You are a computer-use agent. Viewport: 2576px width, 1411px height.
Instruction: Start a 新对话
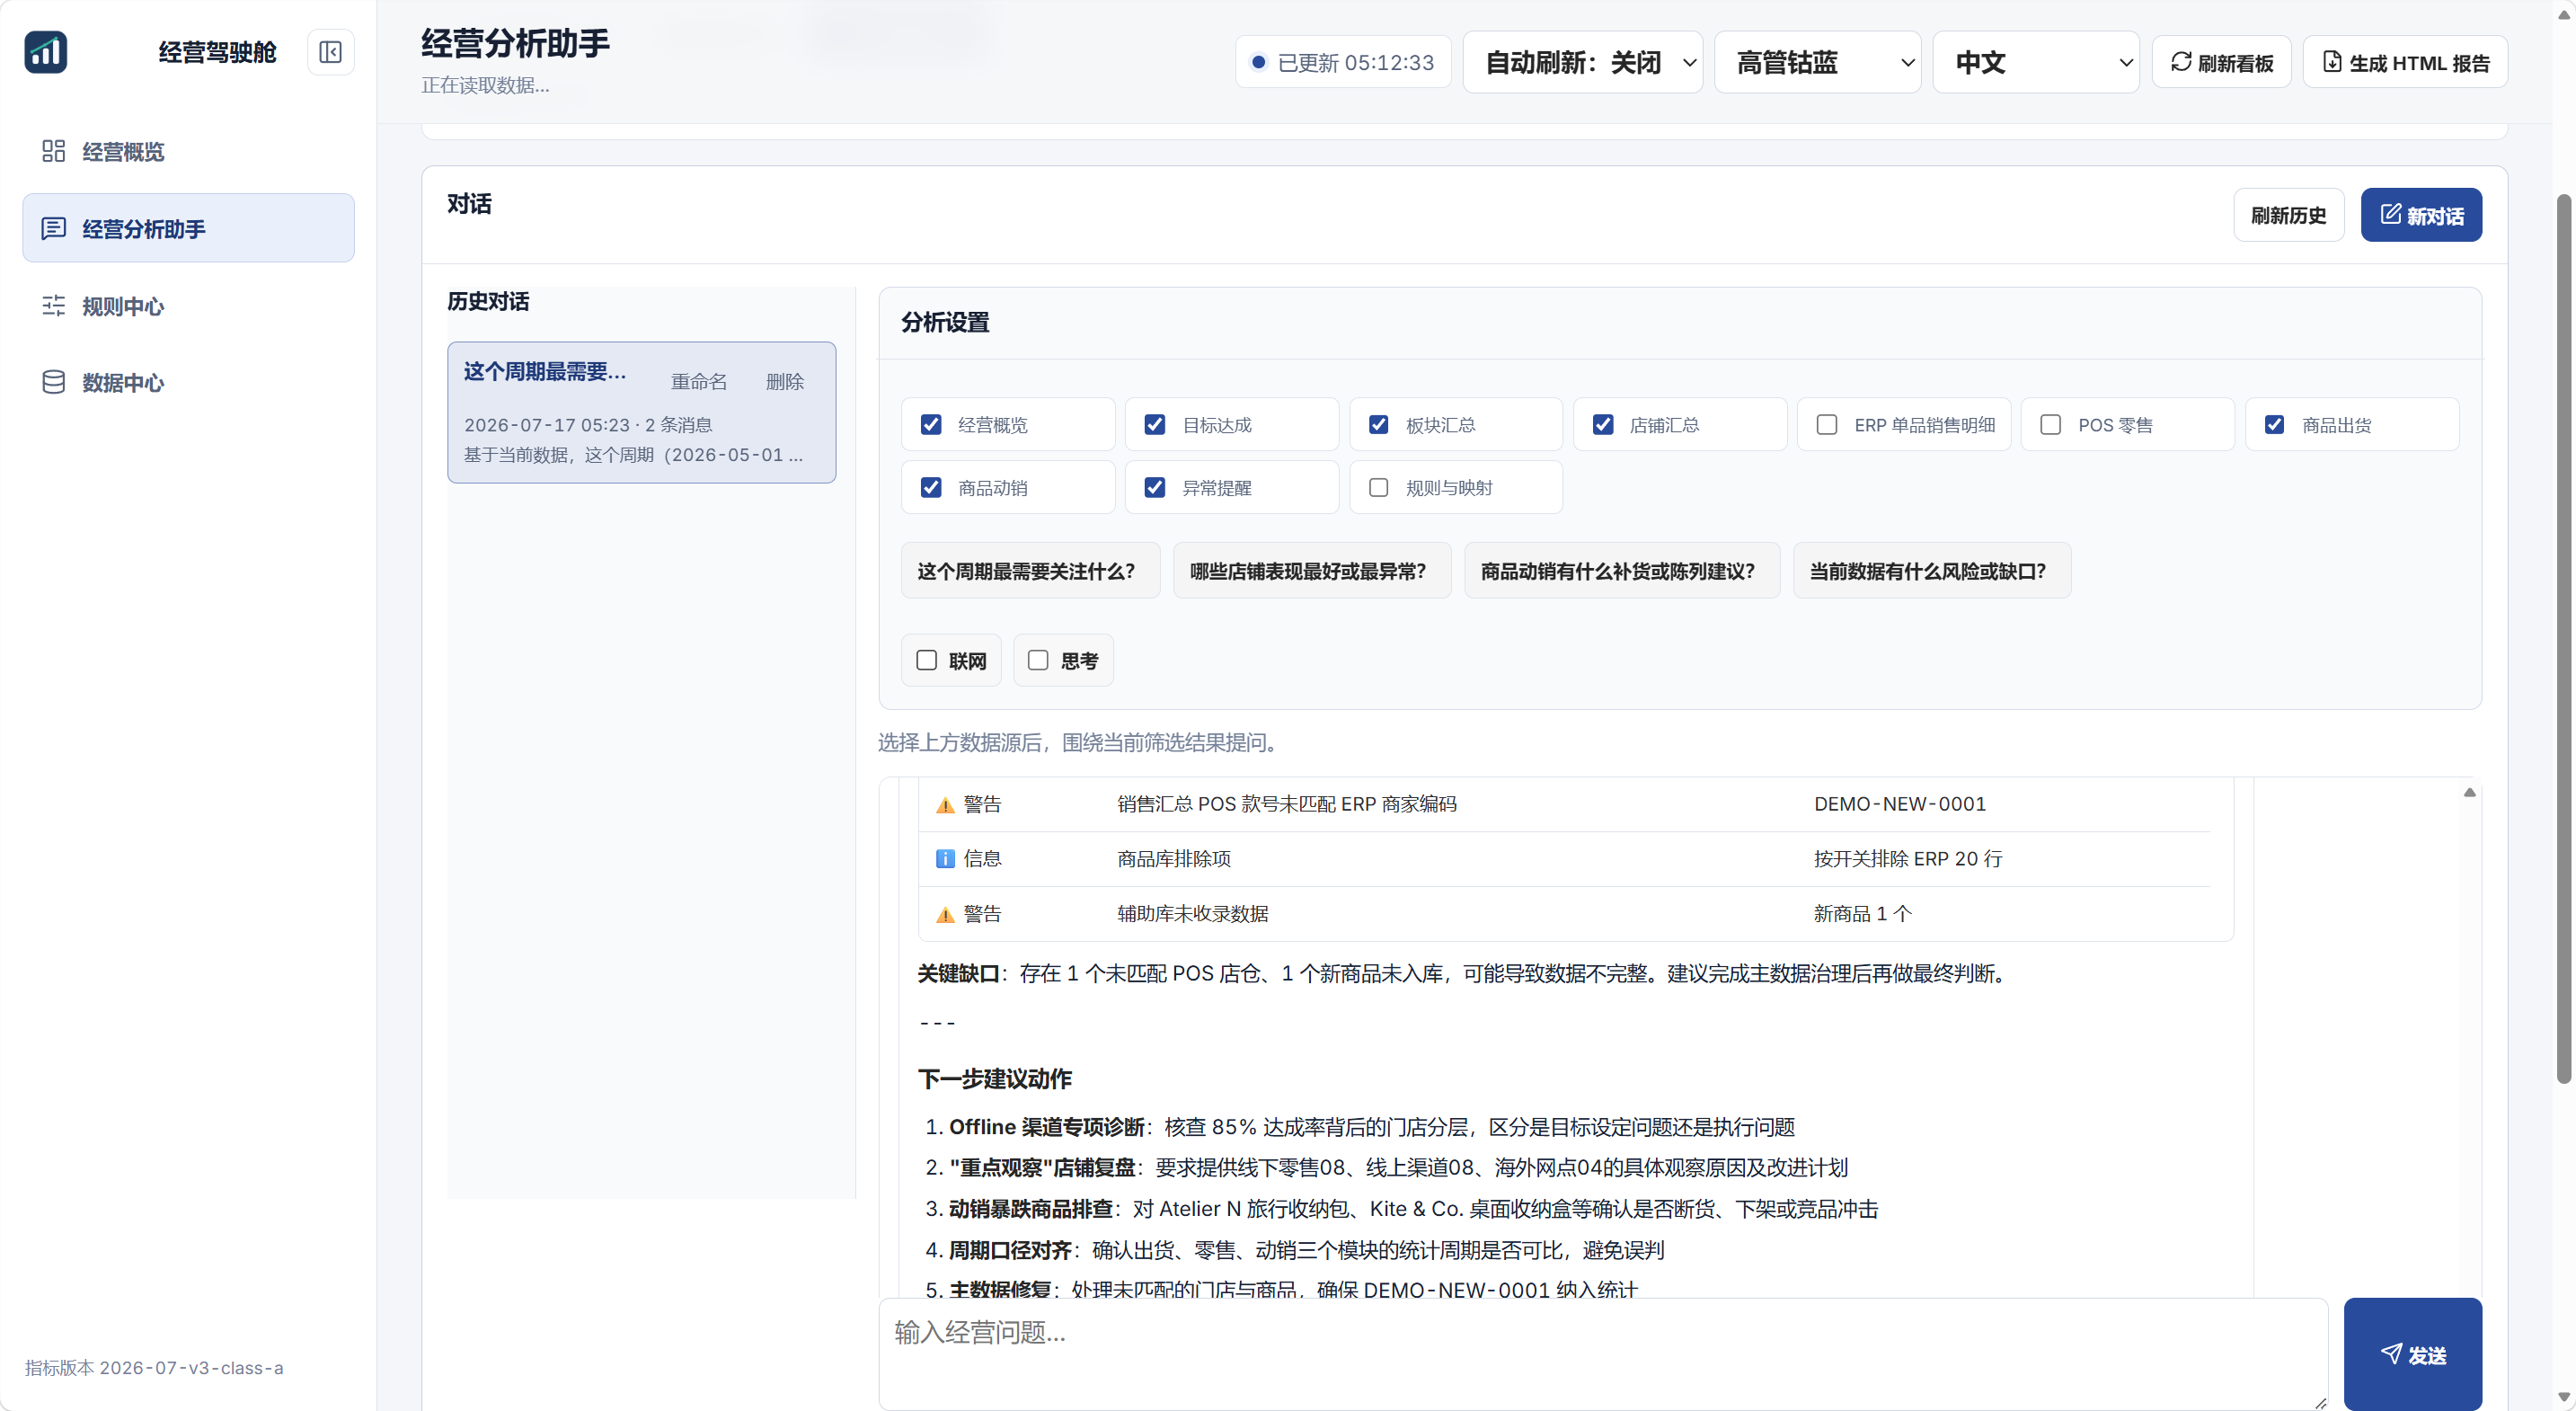point(2421,214)
